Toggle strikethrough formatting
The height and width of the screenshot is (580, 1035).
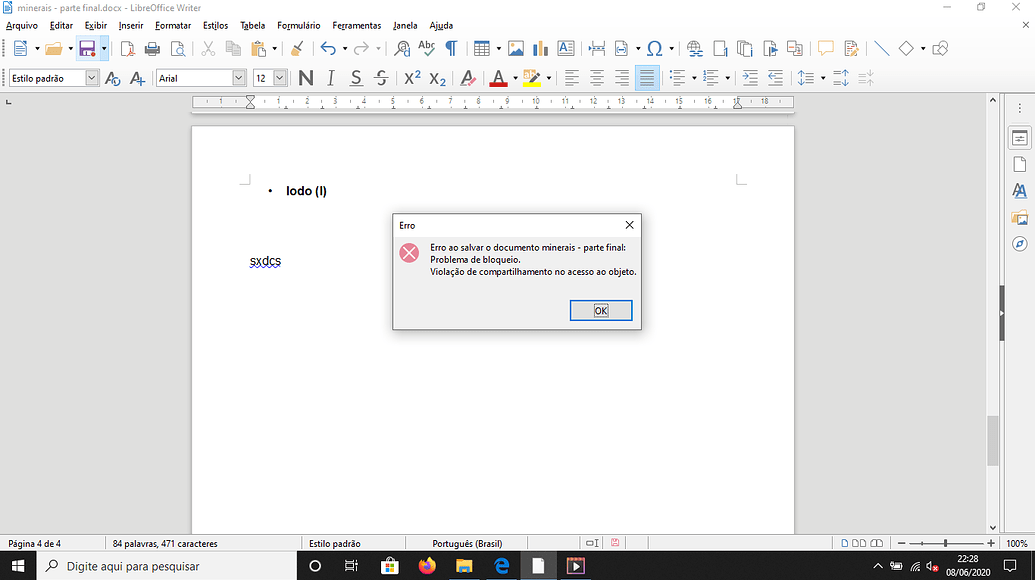pos(380,77)
